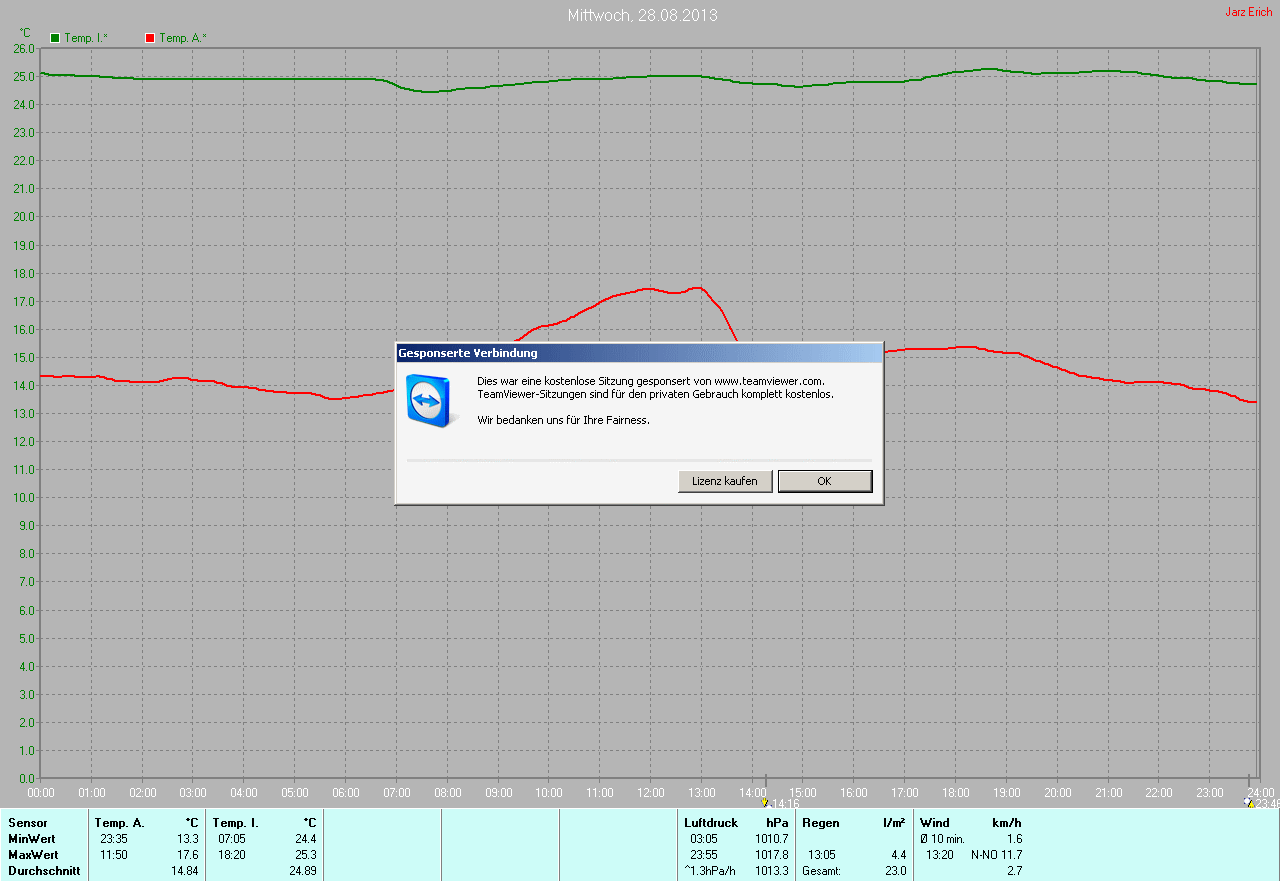
Task: Click the Regen column header
Action: pos(820,823)
